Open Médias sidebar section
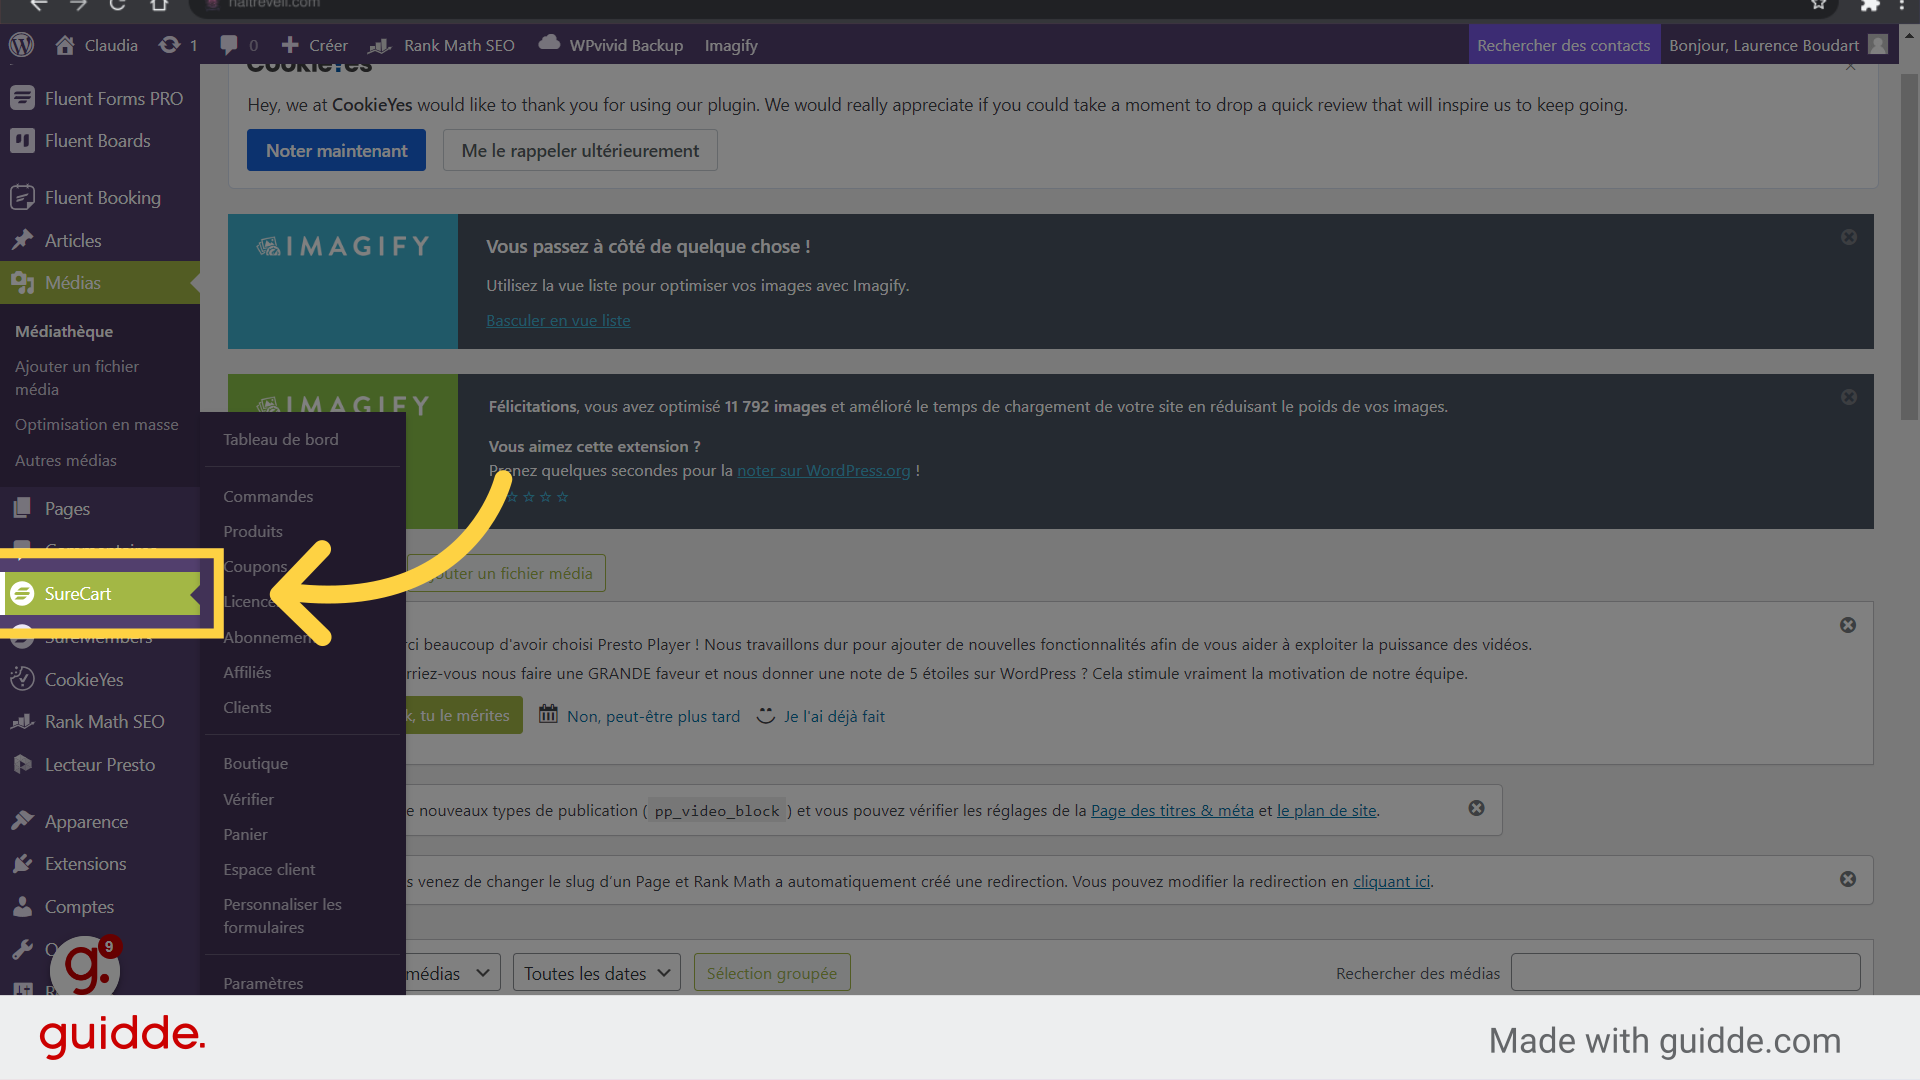This screenshot has height=1080, width=1920. (x=100, y=283)
